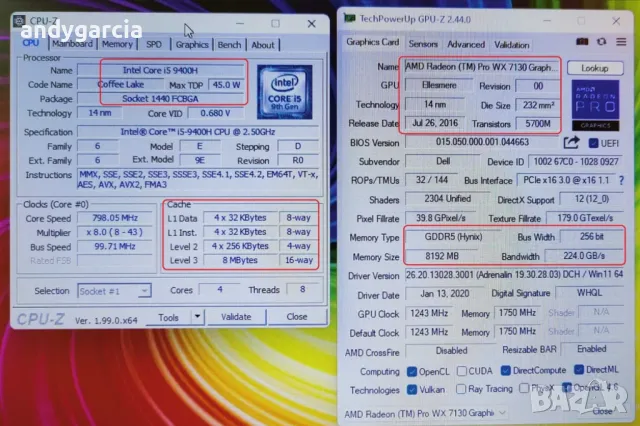
Task: Click the Release Date Jul 26, 2016 value
Action: pyautogui.click(x=435, y=123)
